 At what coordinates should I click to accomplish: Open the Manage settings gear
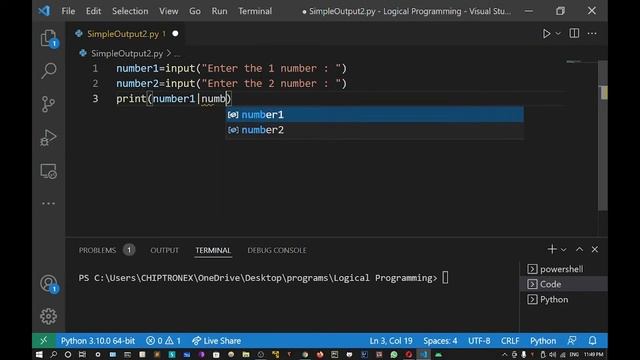(x=48, y=316)
